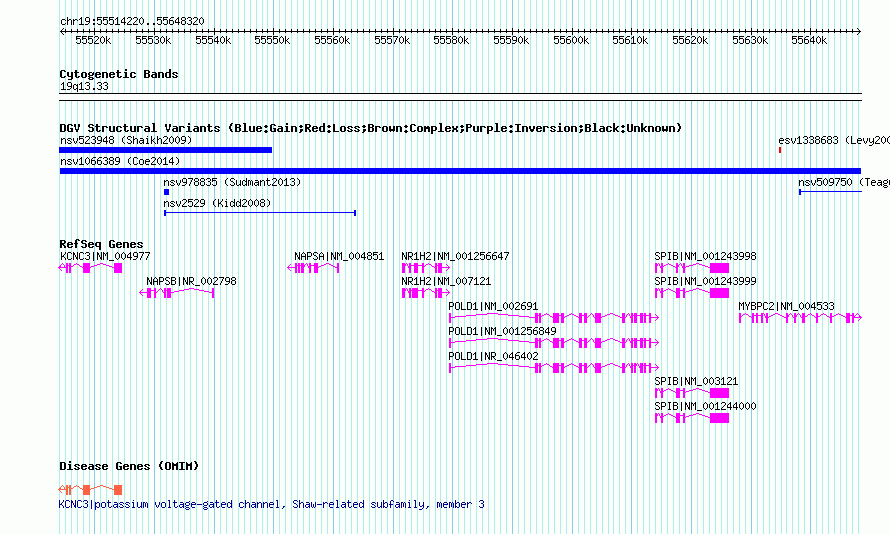Click the MYBPC2|NM_004533 label text
This screenshot has width=890, height=534.
coord(787,306)
